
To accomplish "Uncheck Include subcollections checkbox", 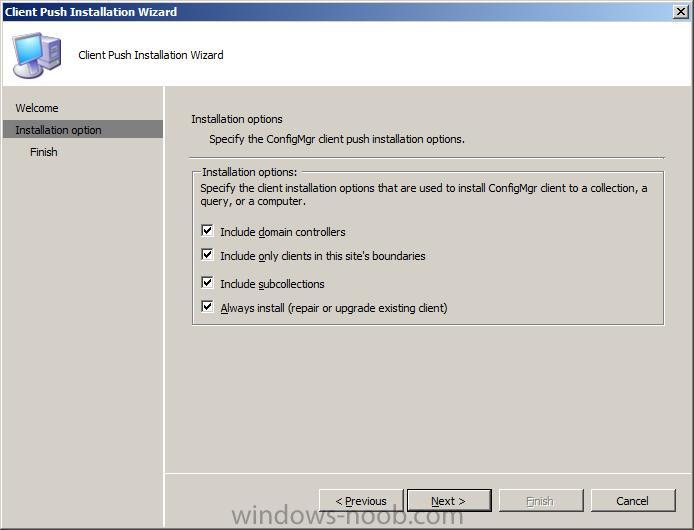I will coord(207,282).
